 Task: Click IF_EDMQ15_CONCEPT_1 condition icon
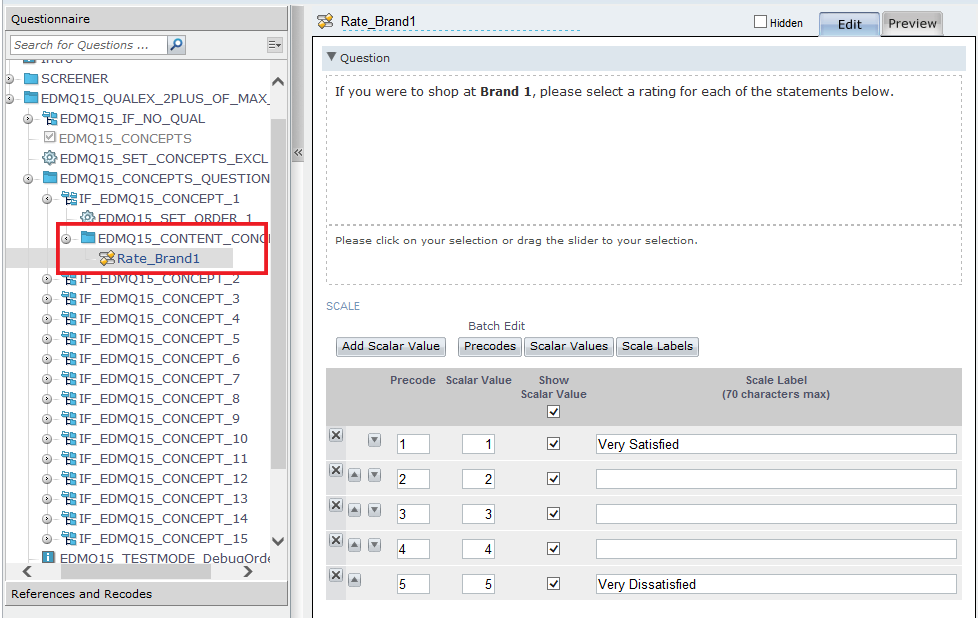(x=69, y=198)
